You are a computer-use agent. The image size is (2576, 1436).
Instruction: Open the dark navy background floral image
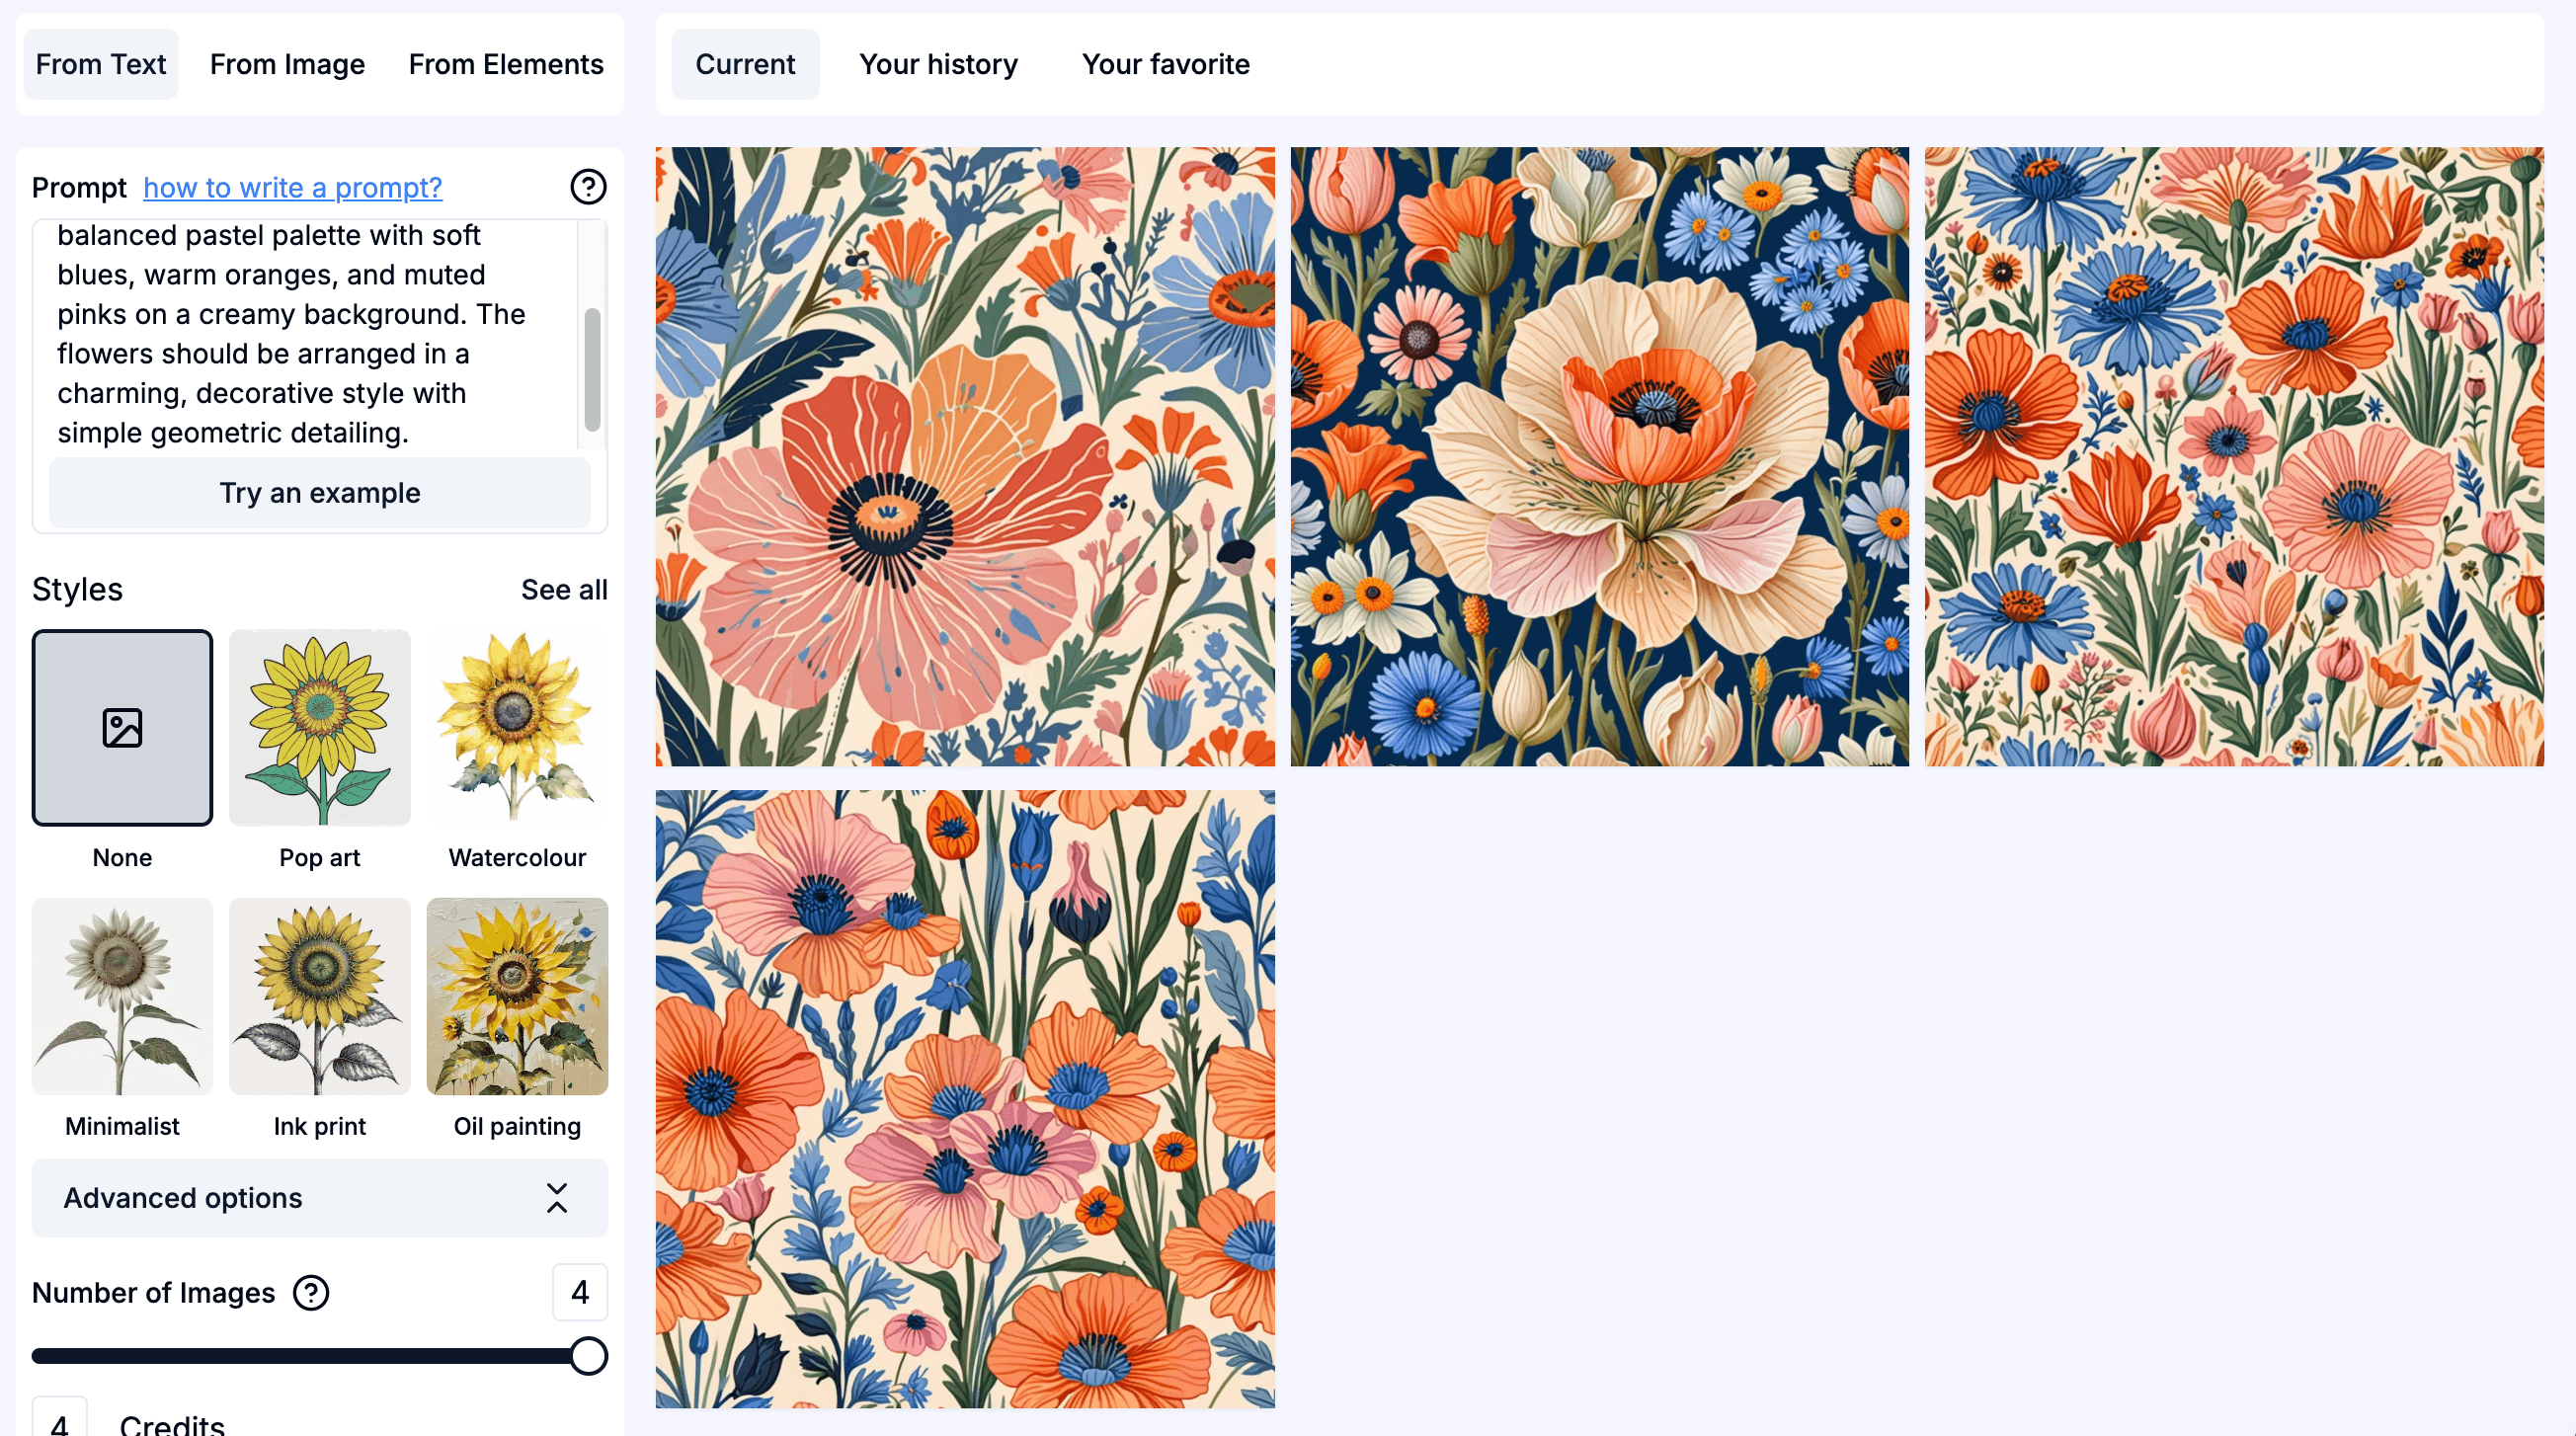coord(1599,457)
